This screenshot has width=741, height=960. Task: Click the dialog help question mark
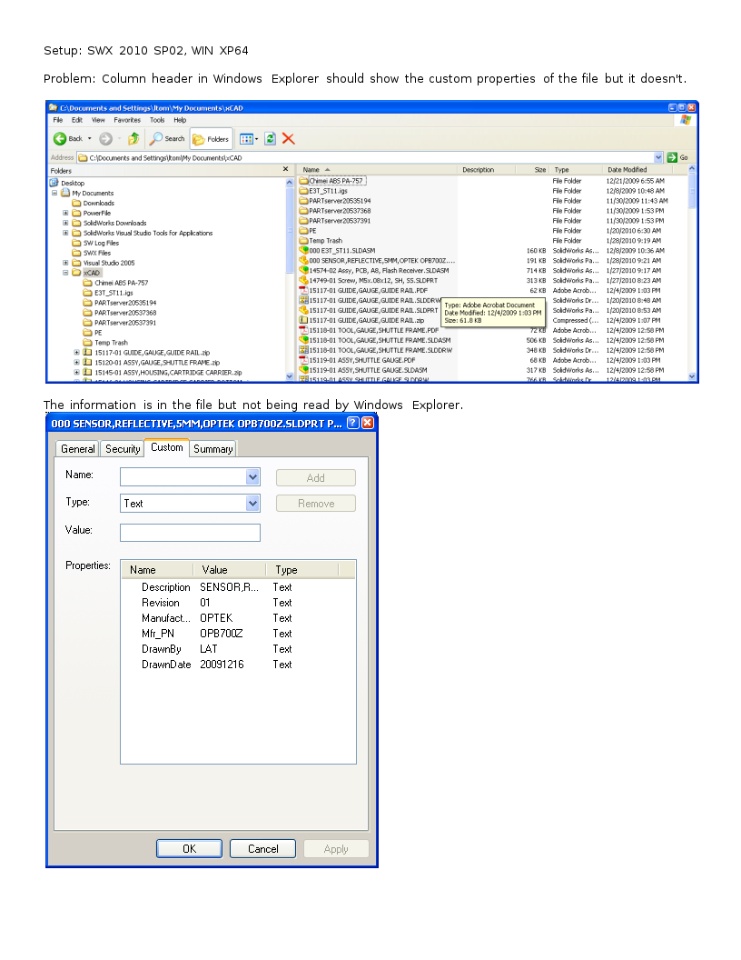click(353, 422)
